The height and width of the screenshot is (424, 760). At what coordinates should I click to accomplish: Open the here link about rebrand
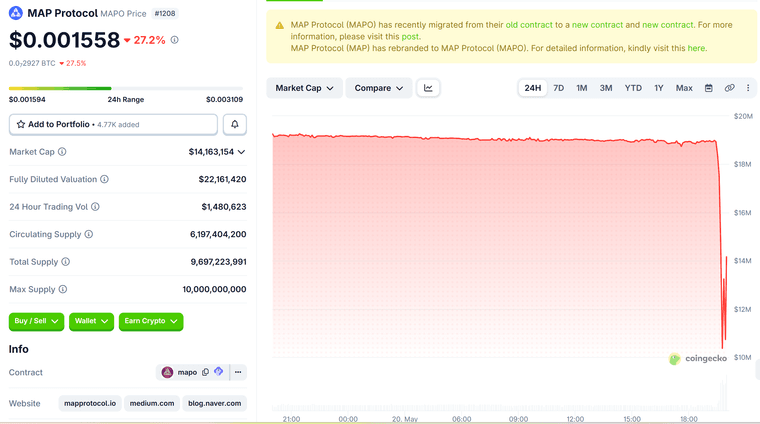[x=696, y=48]
